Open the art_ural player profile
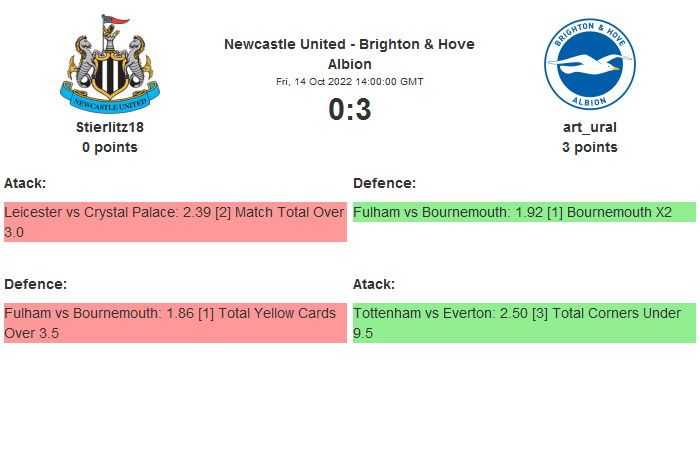Screen dimensions: 700x460 coord(590,127)
